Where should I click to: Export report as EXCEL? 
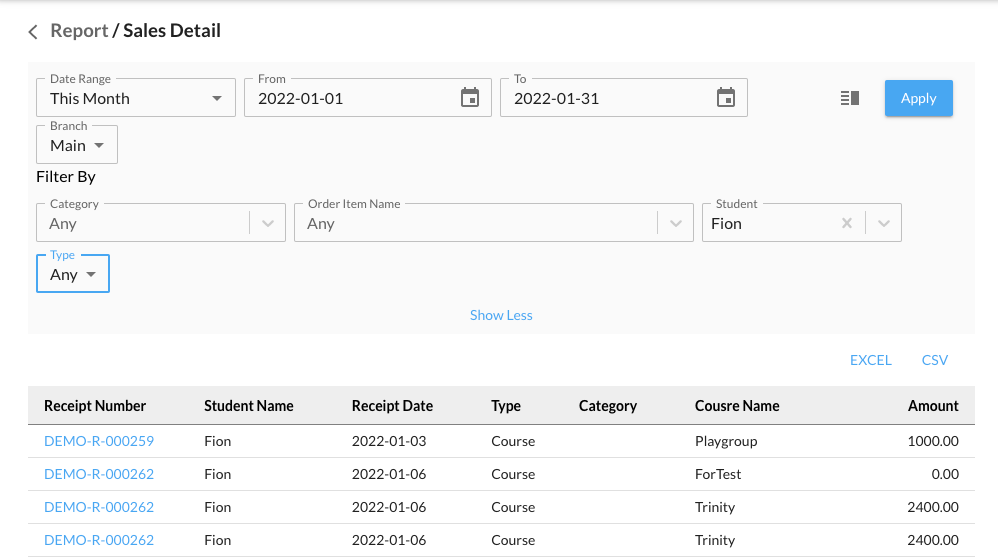point(870,360)
